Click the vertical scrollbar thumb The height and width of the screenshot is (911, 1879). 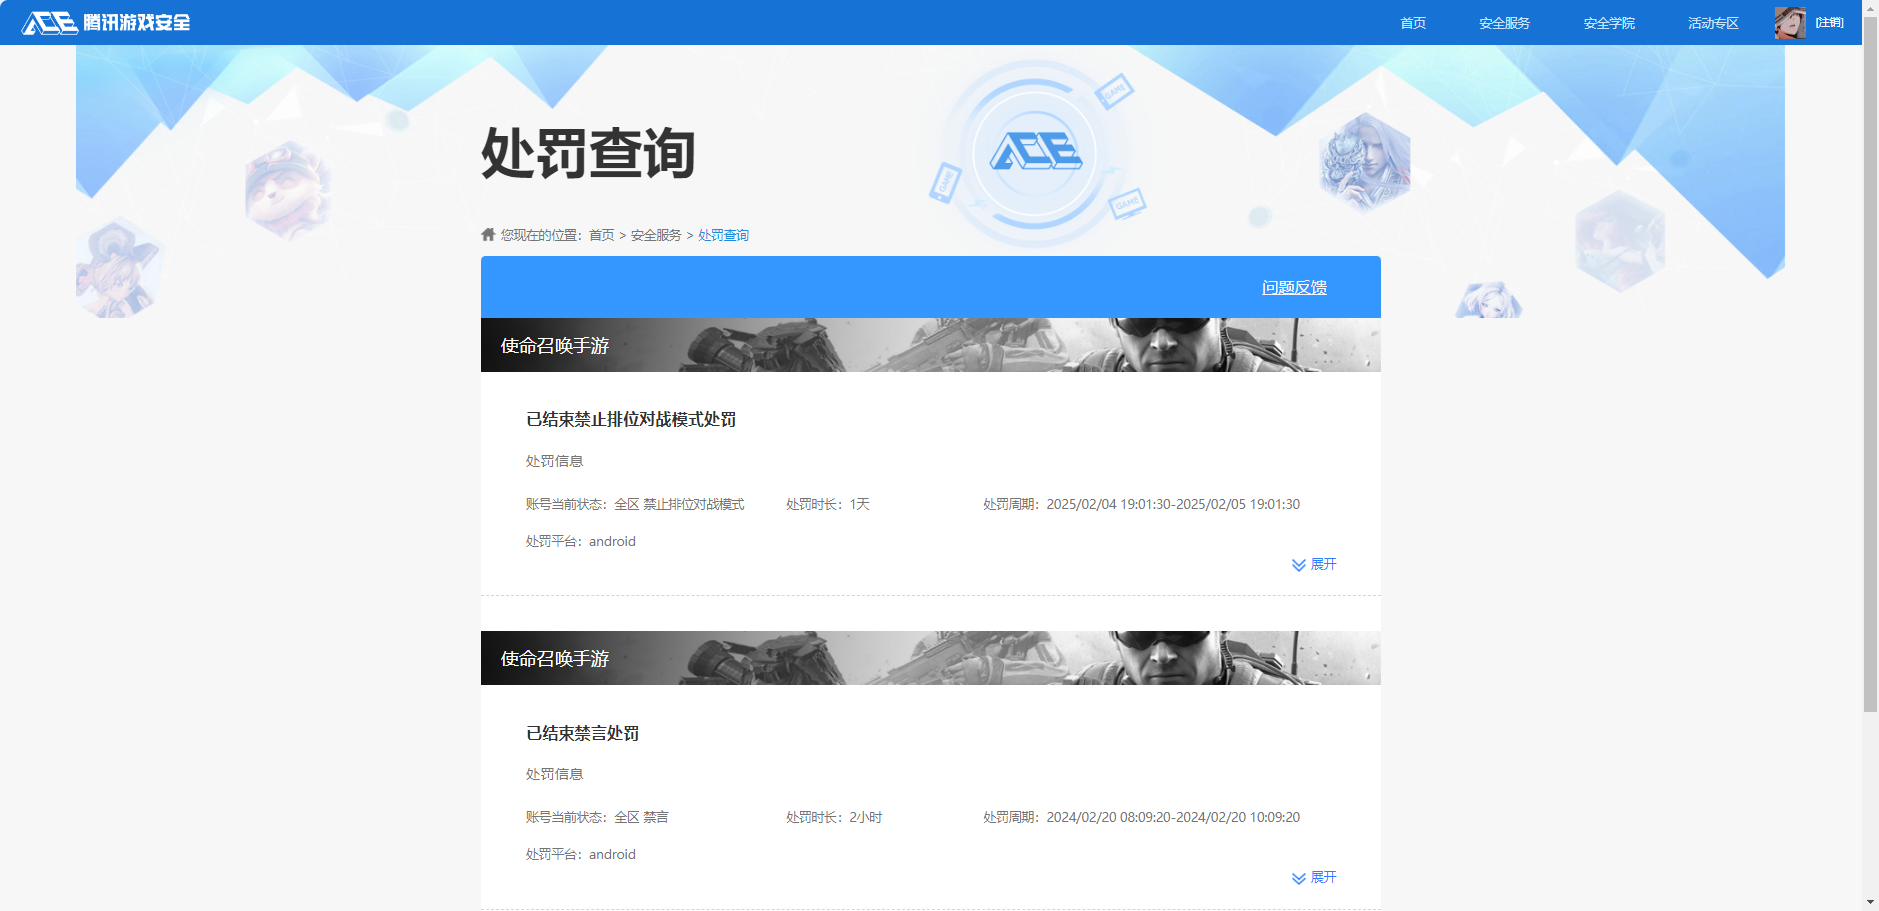coord(1870,363)
